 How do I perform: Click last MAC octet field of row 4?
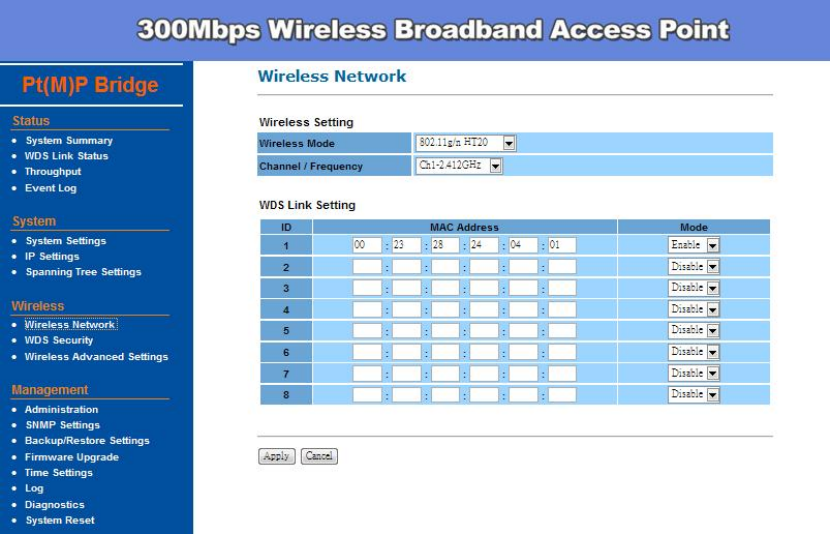pyautogui.click(x=562, y=309)
